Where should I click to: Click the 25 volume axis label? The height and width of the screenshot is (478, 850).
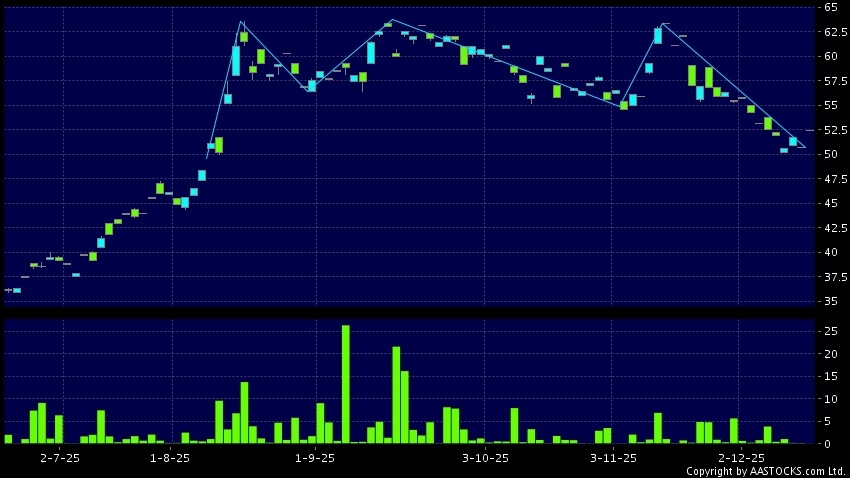831,331
